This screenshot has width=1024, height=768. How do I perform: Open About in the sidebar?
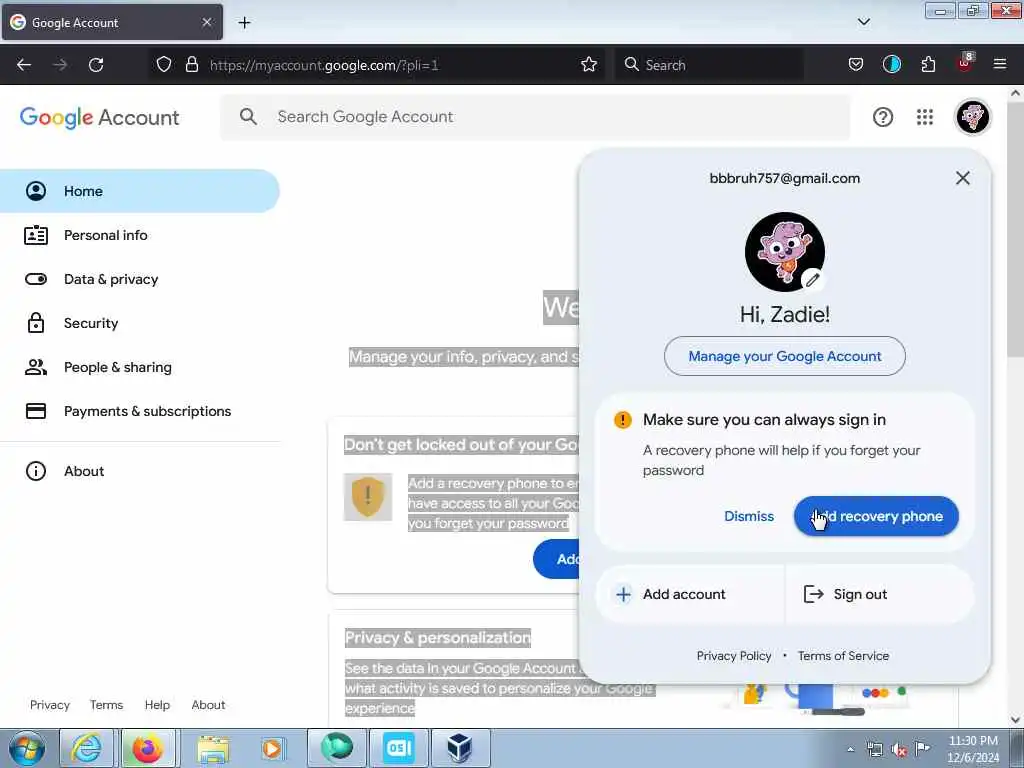pos(140,471)
